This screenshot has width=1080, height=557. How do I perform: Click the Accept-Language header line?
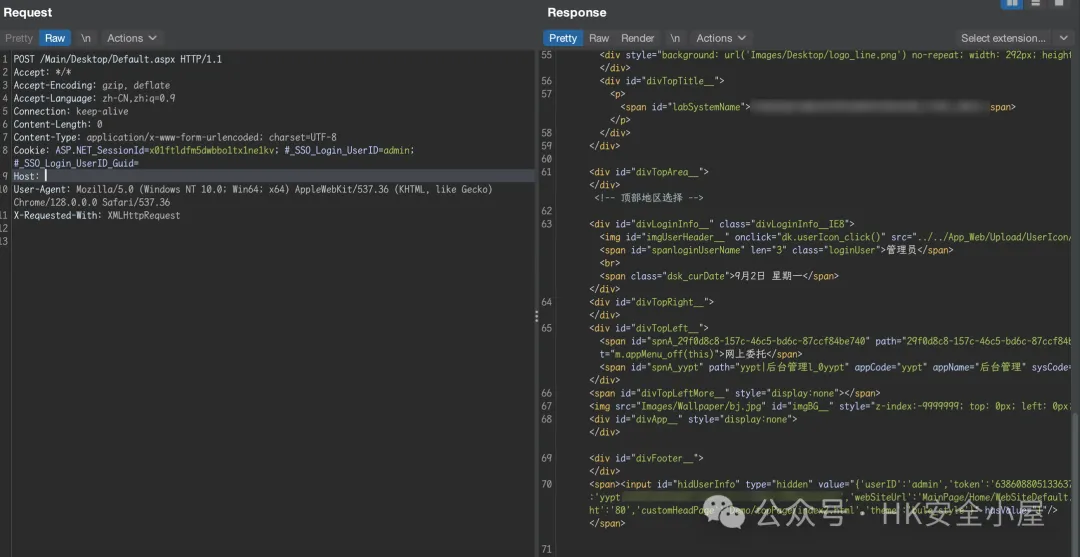coord(94,98)
